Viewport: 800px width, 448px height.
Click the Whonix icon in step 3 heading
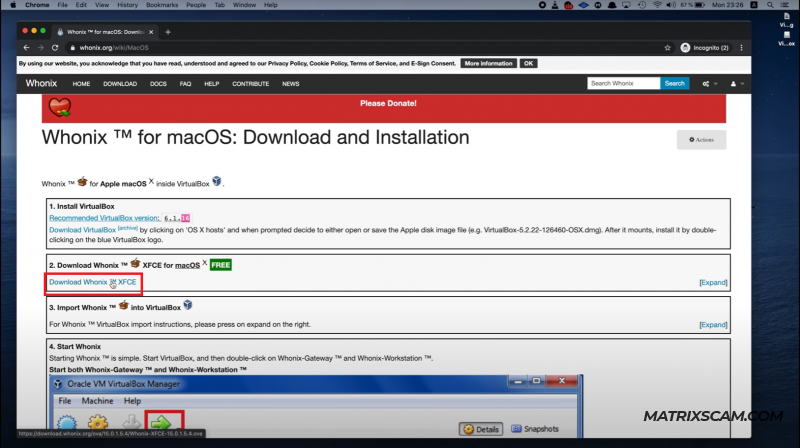pyautogui.click(x=123, y=306)
